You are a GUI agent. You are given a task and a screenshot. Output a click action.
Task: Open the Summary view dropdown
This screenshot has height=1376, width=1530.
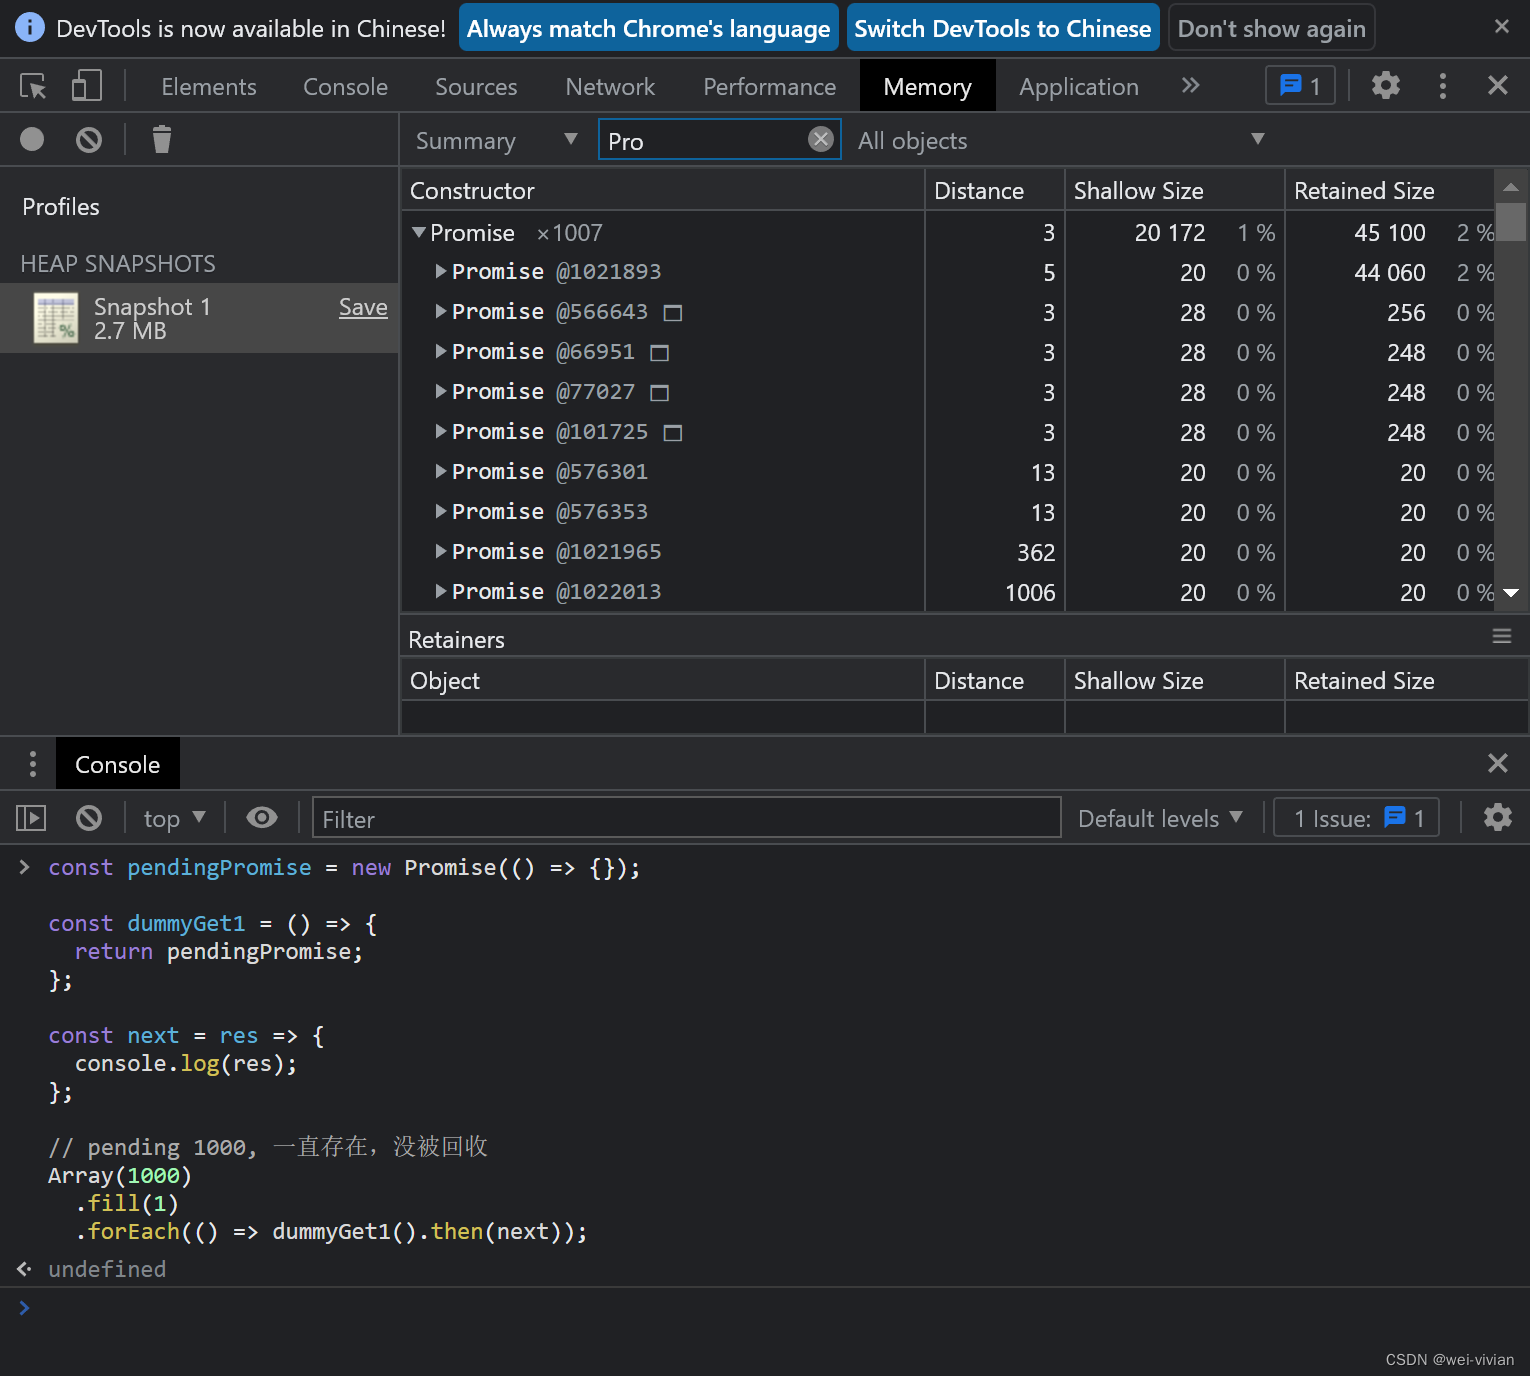pos(496,141)
